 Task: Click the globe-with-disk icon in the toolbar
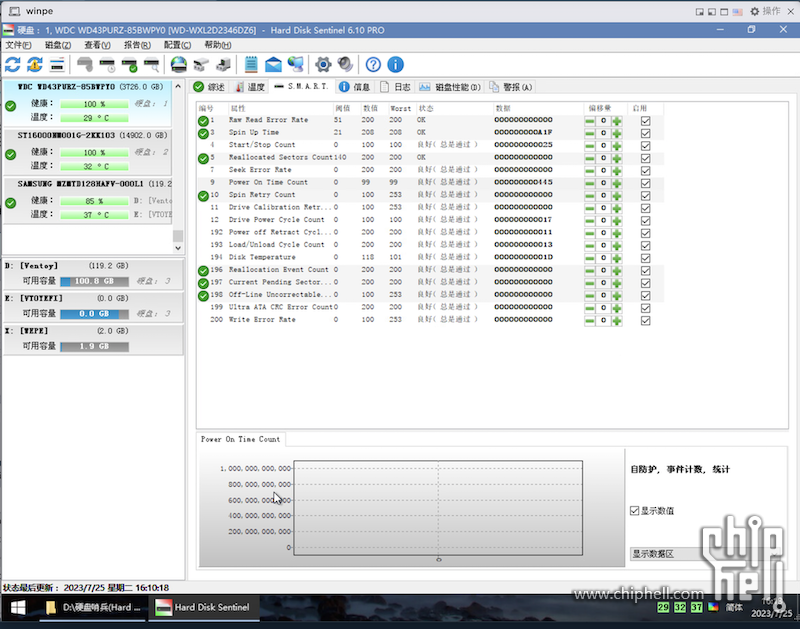point(179,65)
